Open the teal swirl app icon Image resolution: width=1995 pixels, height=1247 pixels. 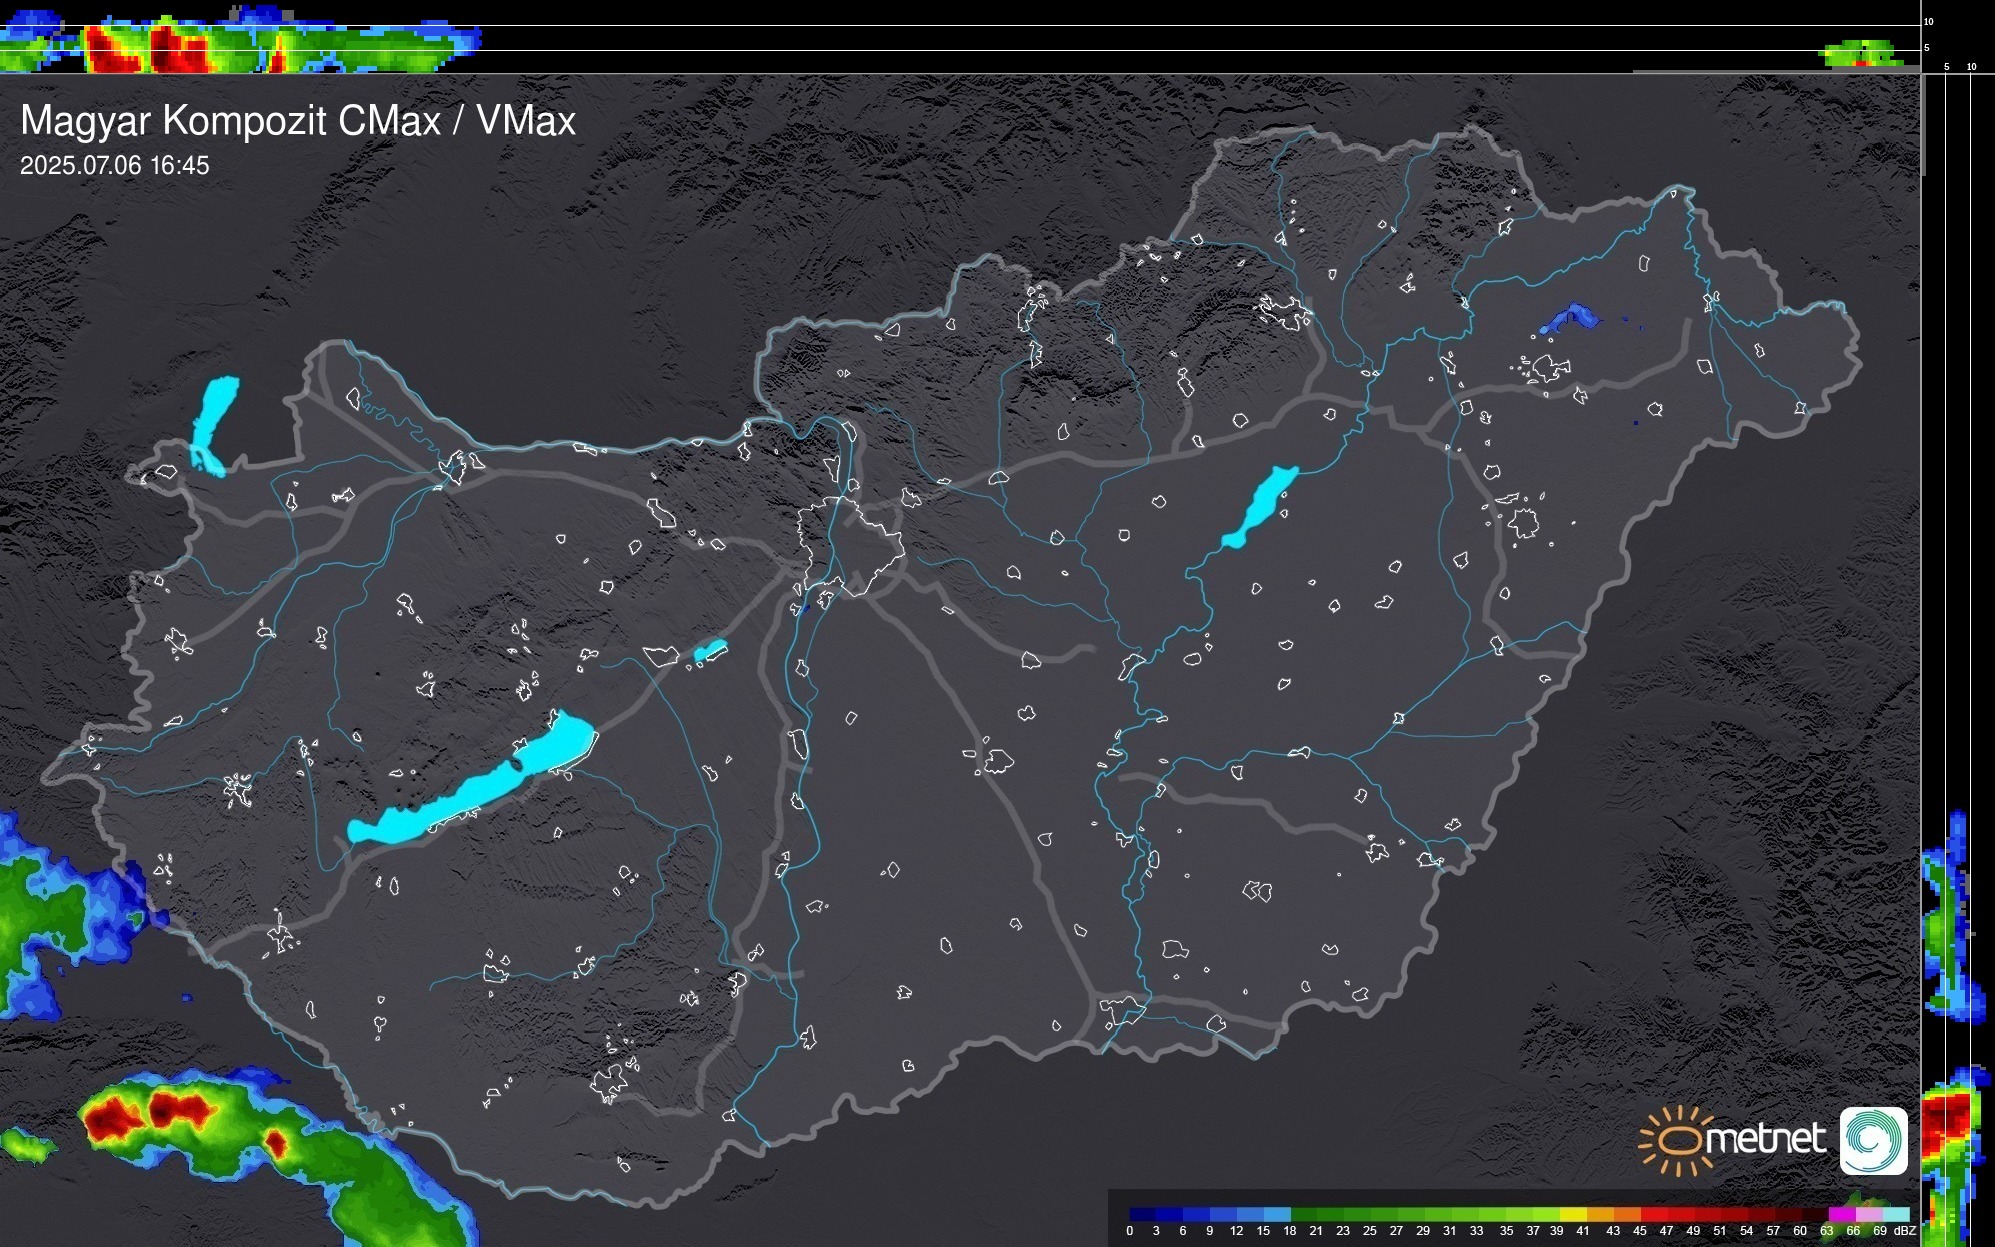point(1873,1140)
